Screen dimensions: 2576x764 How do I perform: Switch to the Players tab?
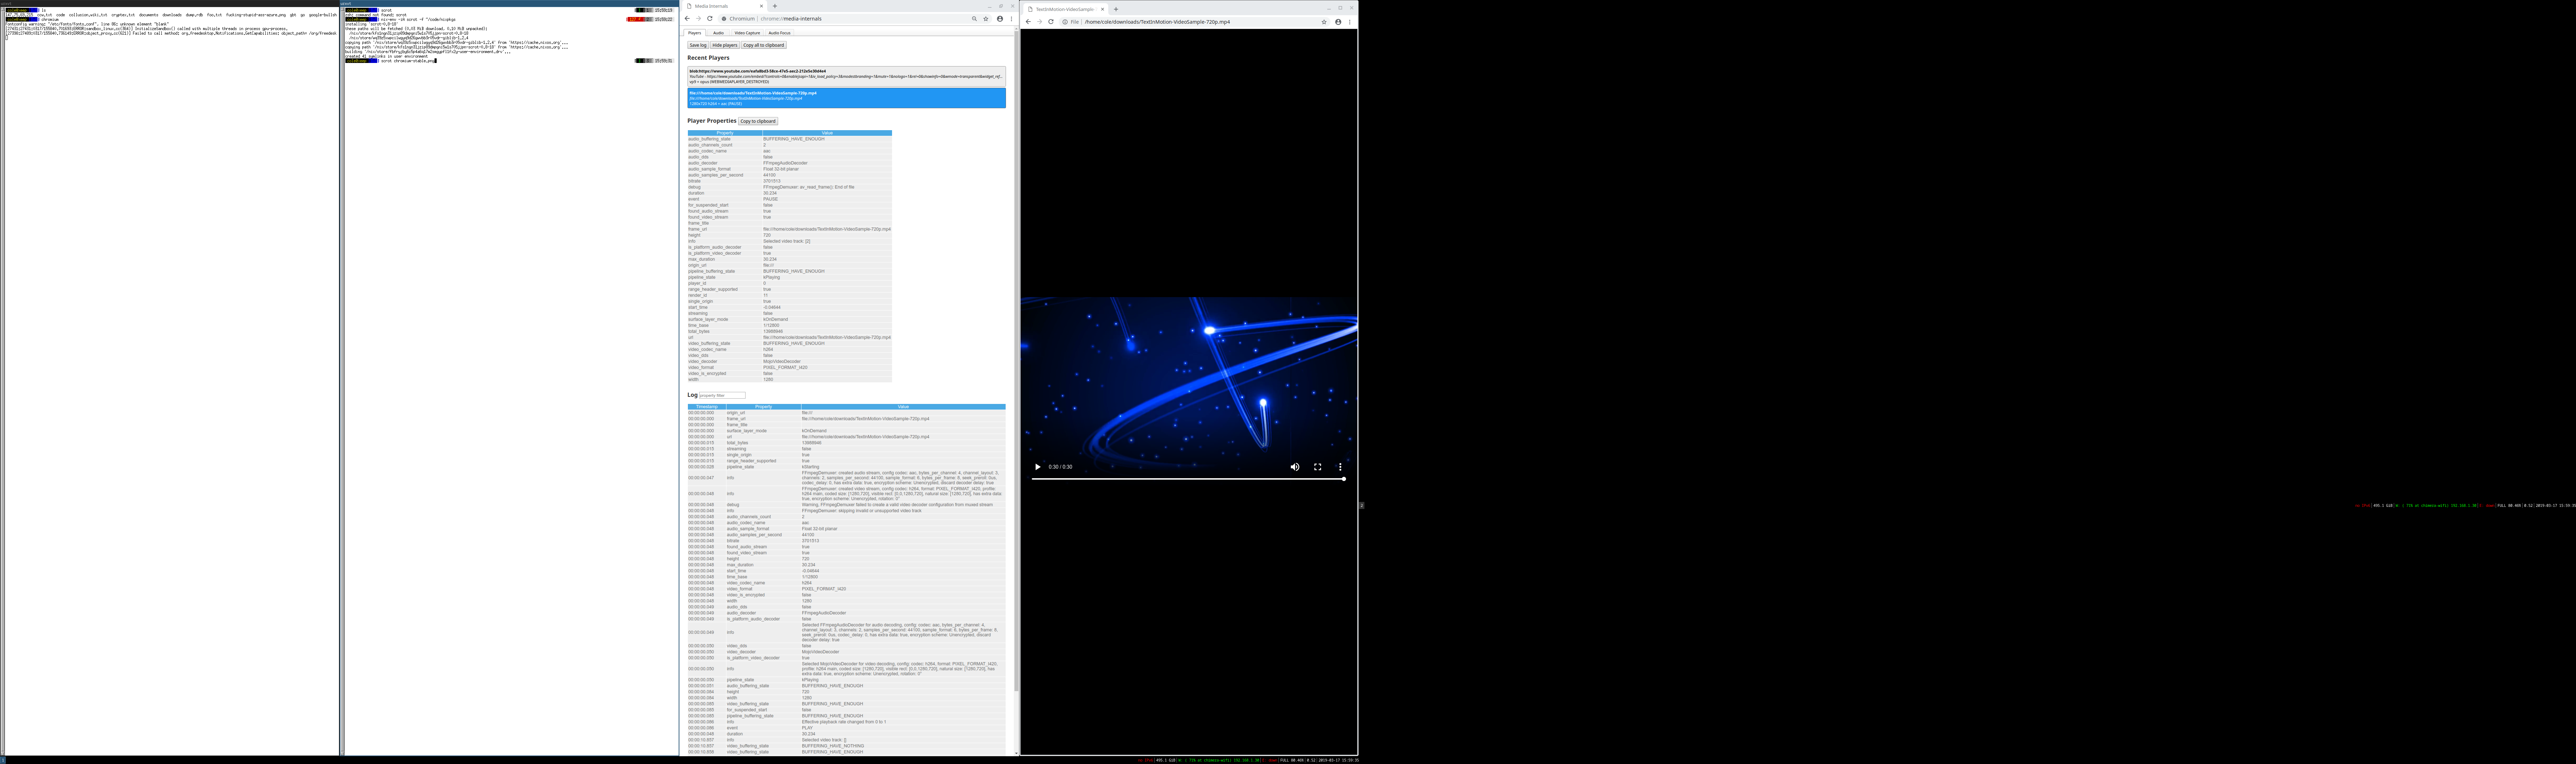[695, 33]
